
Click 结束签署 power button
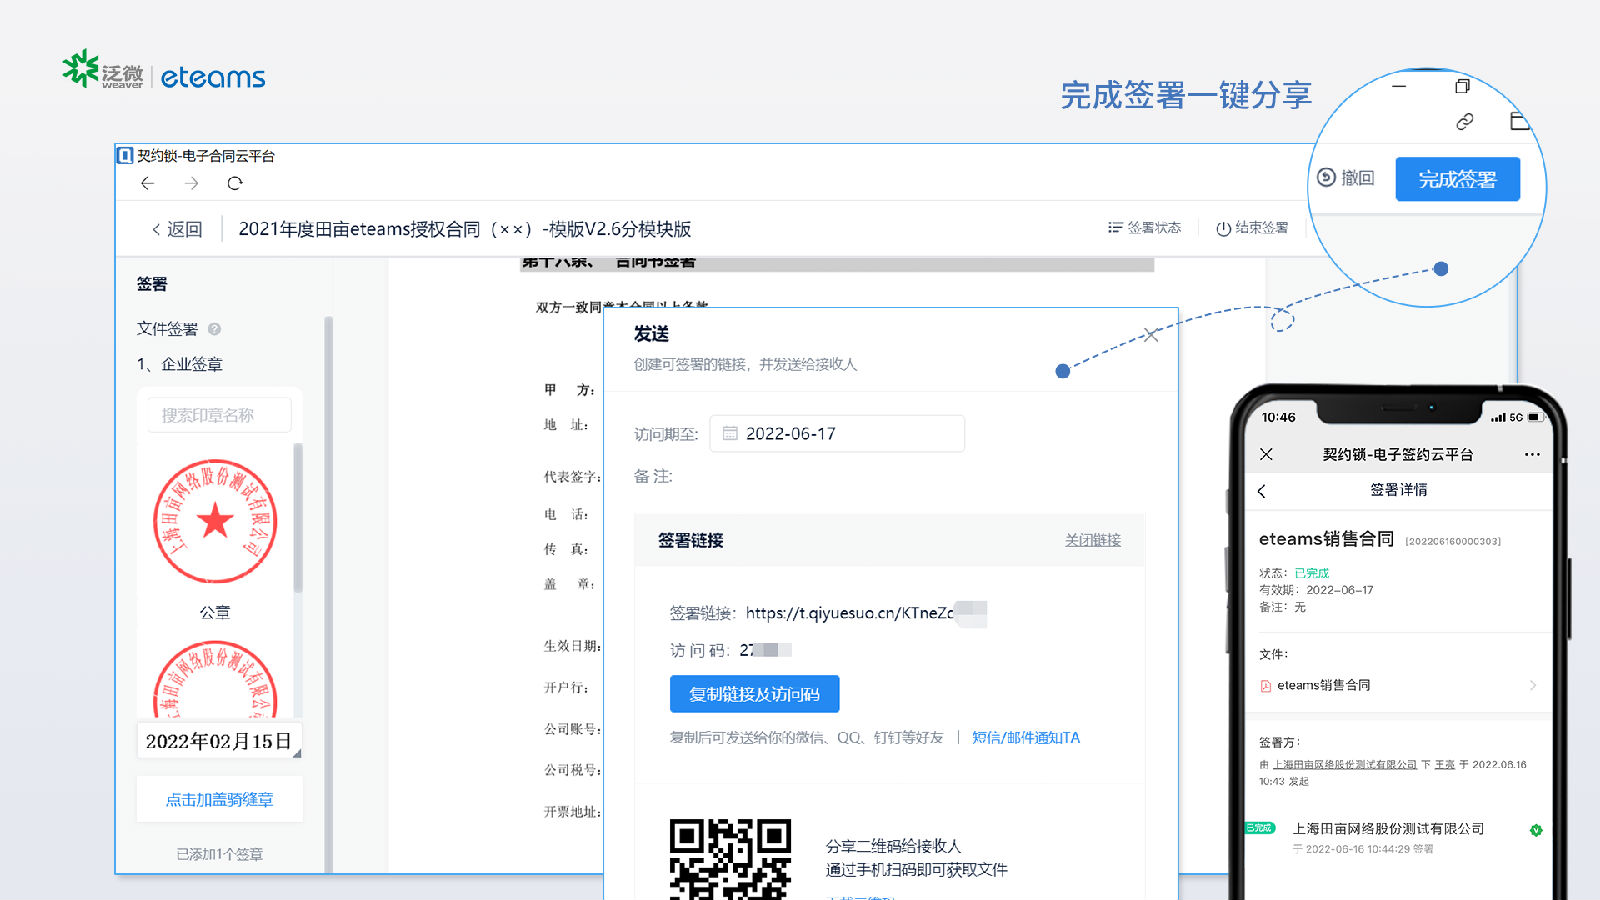1252,228
